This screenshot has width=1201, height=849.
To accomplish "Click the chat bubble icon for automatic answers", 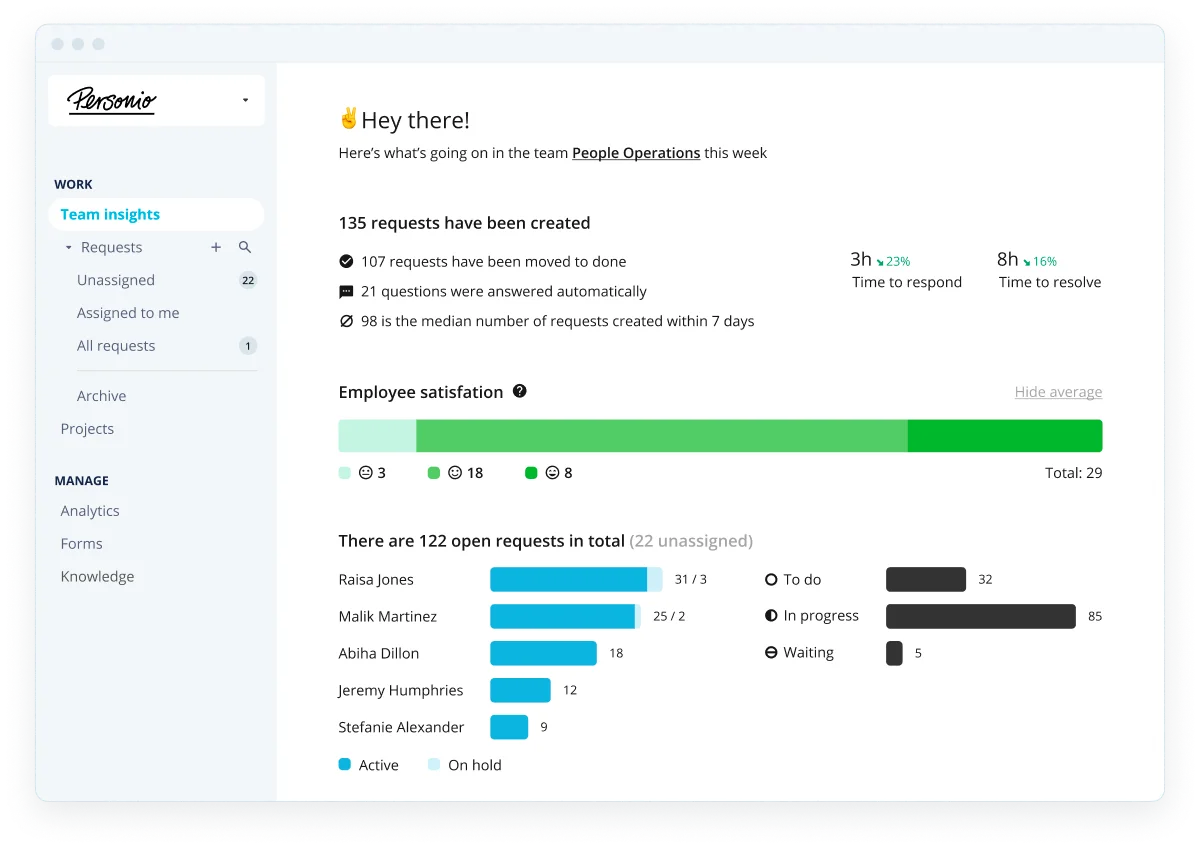I will [x=346, y=292].
